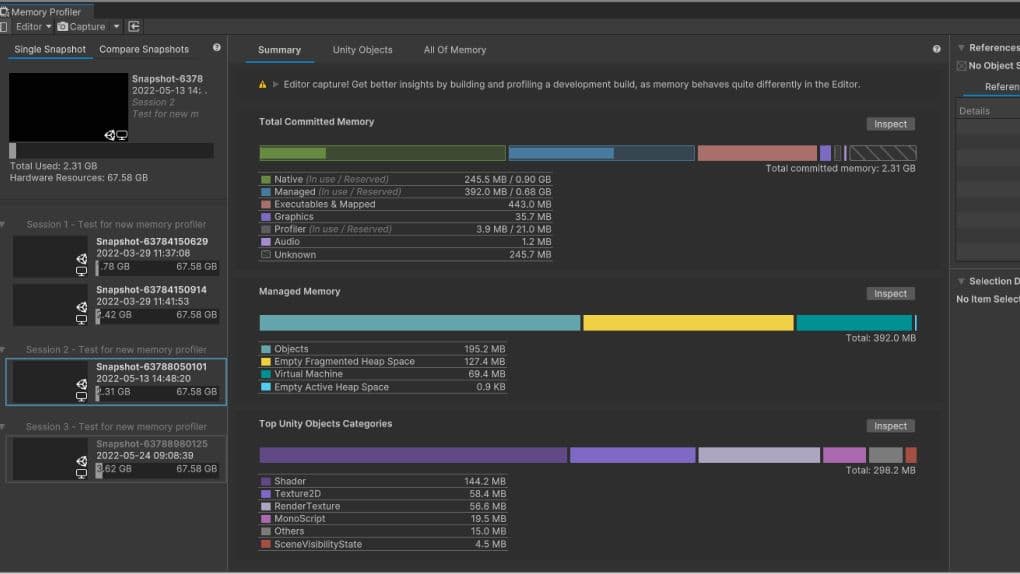
Task: Open Snapshot-63784150629 in the list
Action: tap(116, 256)
